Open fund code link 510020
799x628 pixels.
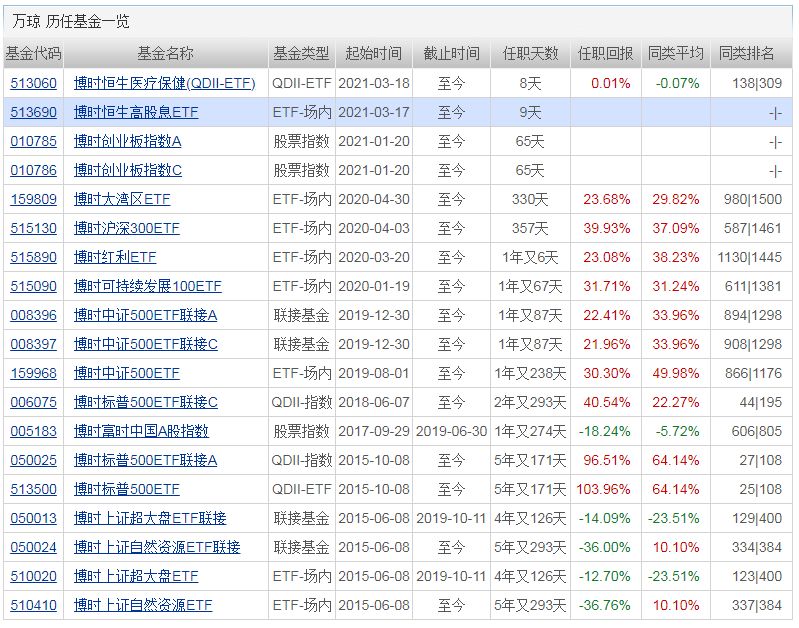point(33,577)
